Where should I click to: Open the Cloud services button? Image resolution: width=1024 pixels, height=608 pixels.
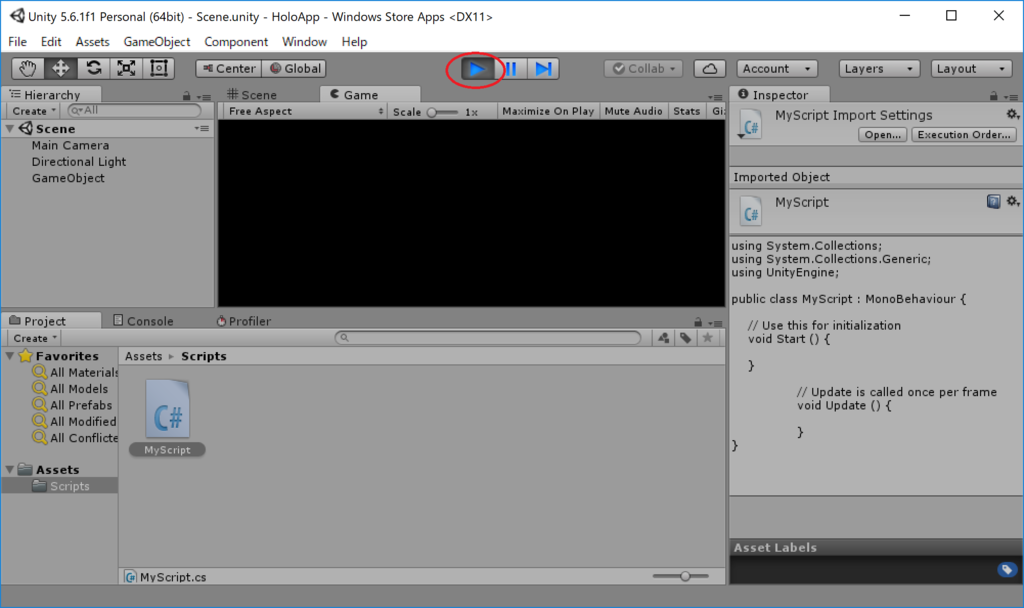(710, 69)
